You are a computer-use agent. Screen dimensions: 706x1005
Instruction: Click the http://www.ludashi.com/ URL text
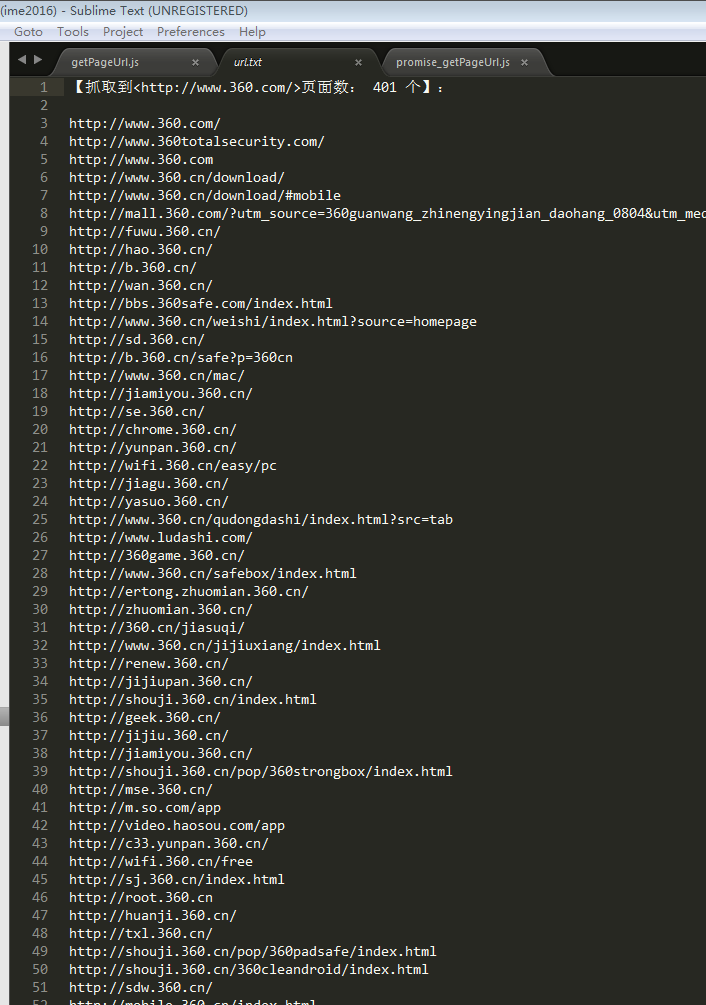tap(160, 538)
